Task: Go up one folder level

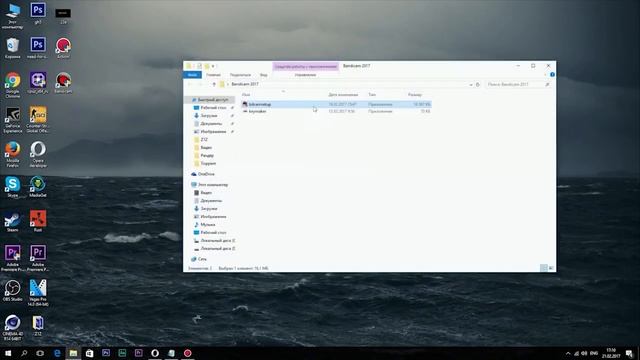Action: [214, 84]
